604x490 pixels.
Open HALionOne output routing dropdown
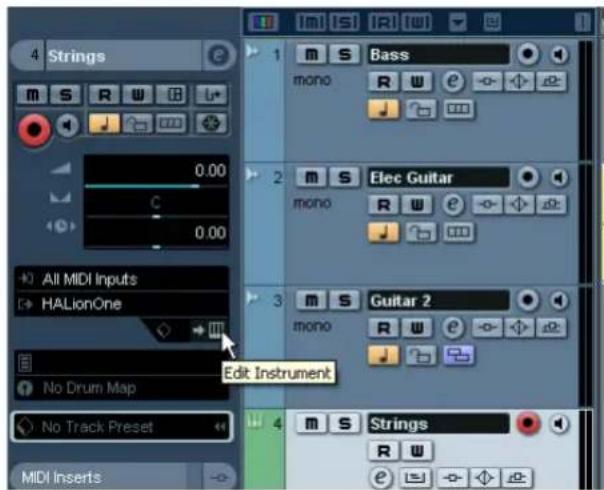(x=122, y=304)
